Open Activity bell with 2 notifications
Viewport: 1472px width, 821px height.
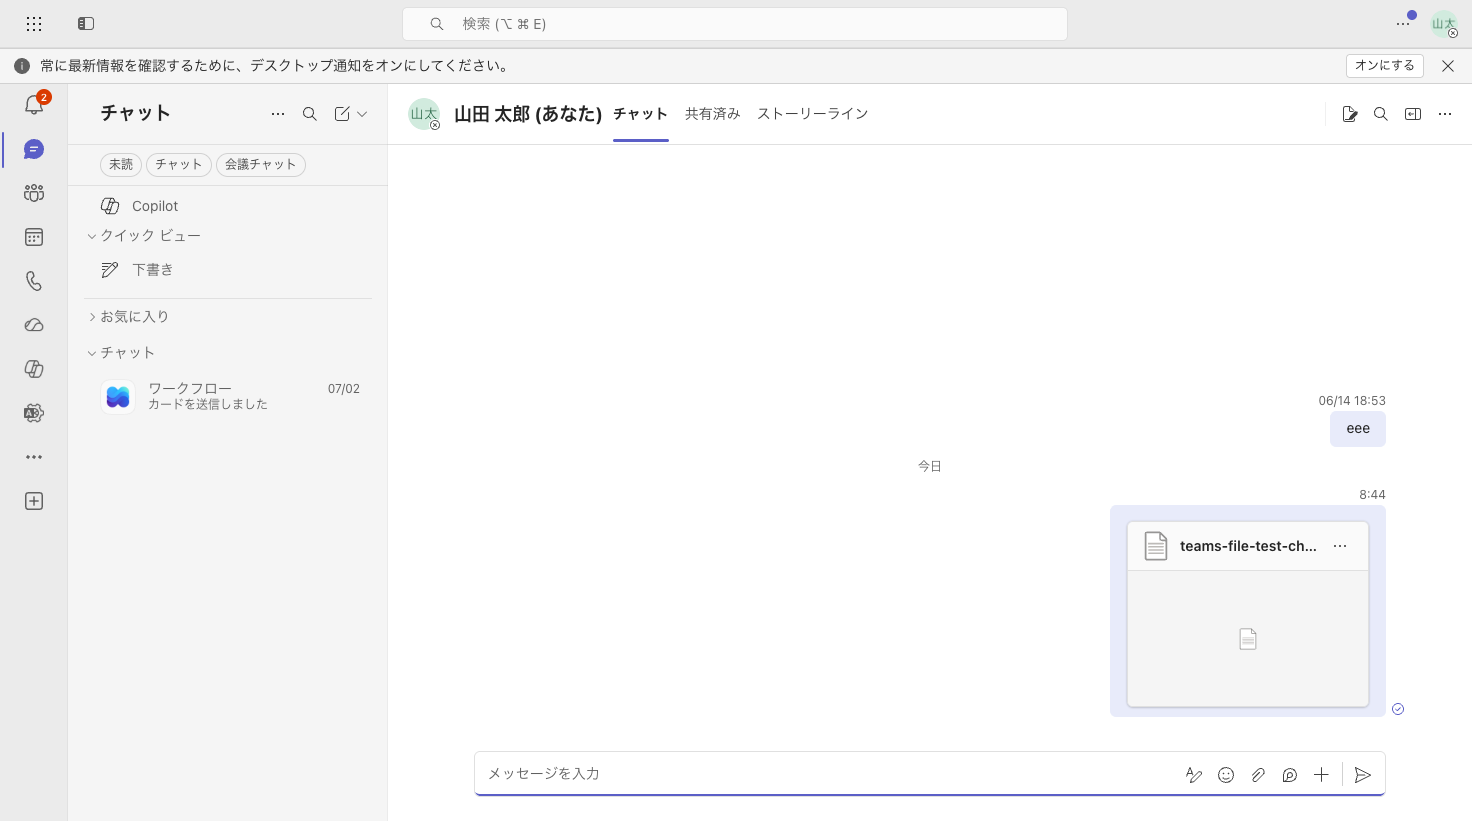34,105
